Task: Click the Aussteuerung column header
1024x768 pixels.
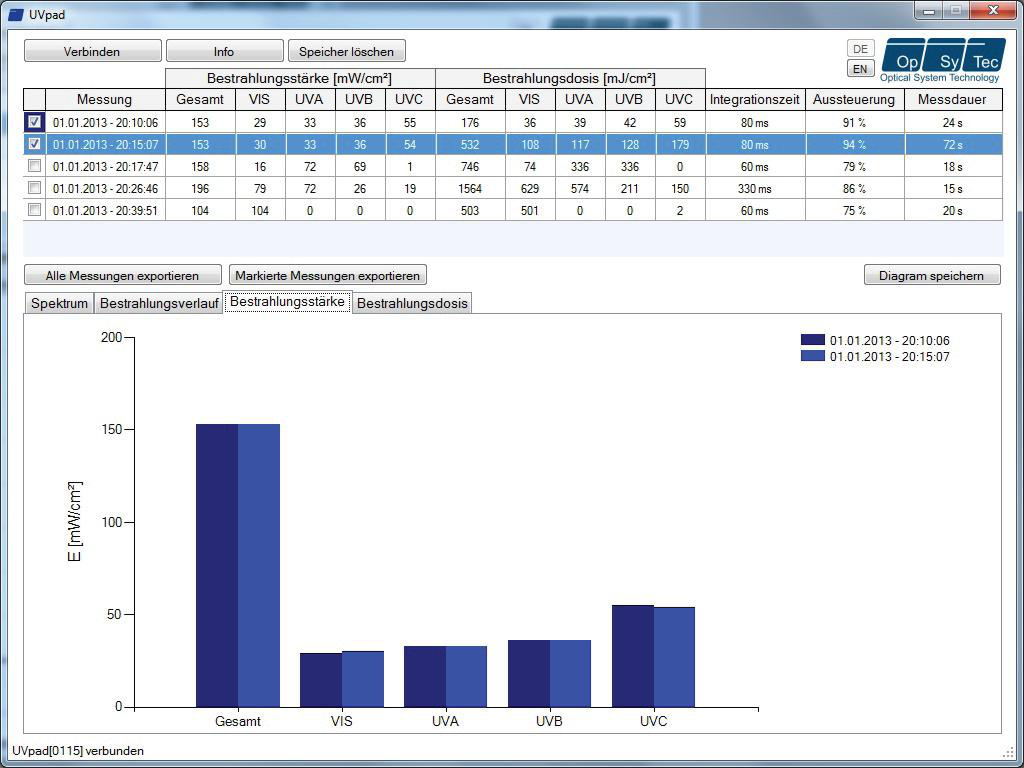Action: (854, 99)
